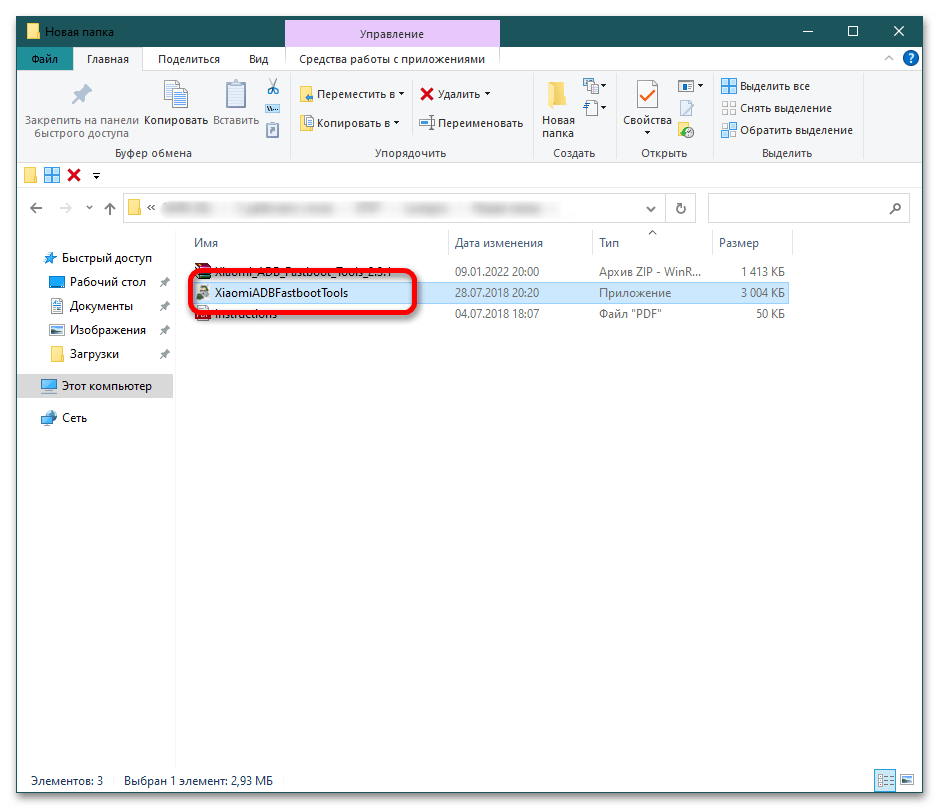Click the new item icon

pos(591,86)
